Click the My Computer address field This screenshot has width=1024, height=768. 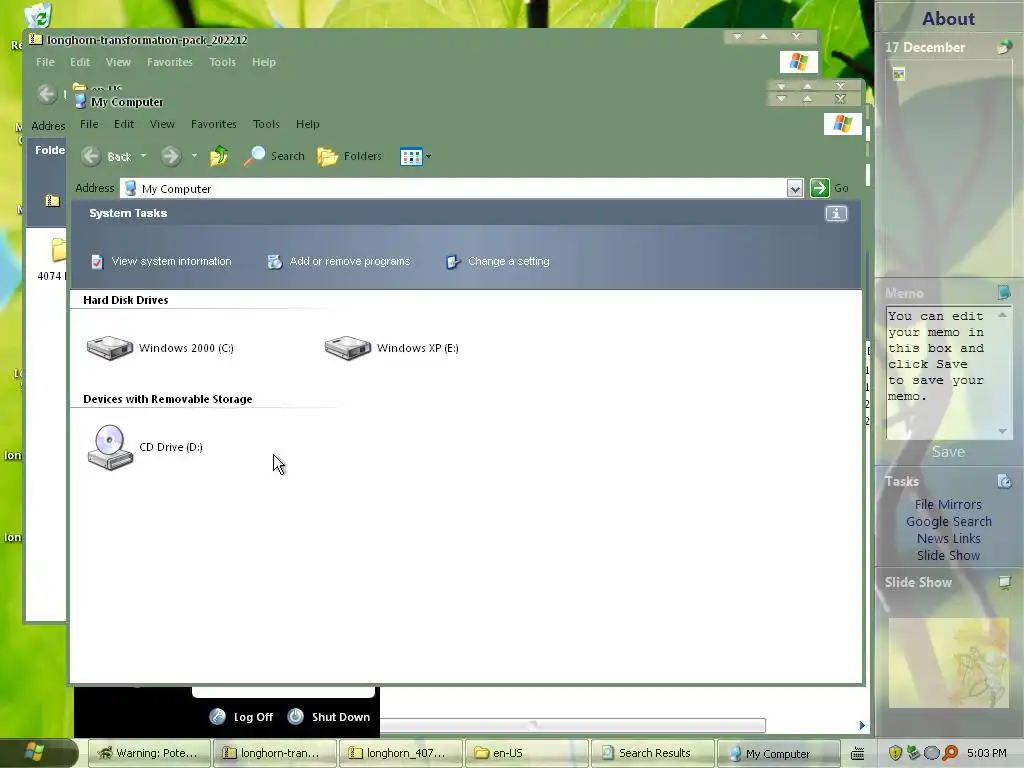click(454, 189)
